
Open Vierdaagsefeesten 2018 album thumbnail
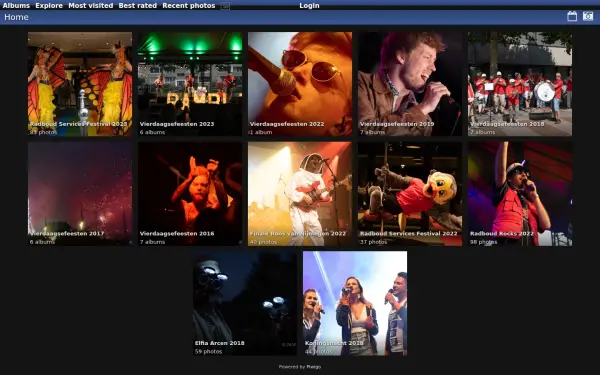(x=520, y=84)
